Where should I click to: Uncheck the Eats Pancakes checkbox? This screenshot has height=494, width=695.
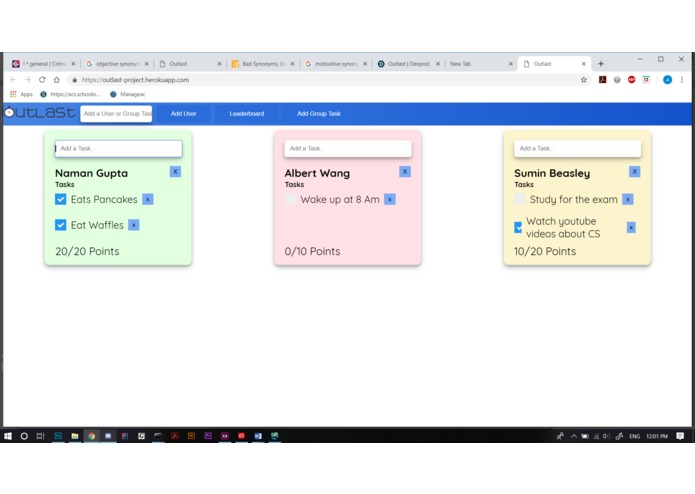coord(61,199)
